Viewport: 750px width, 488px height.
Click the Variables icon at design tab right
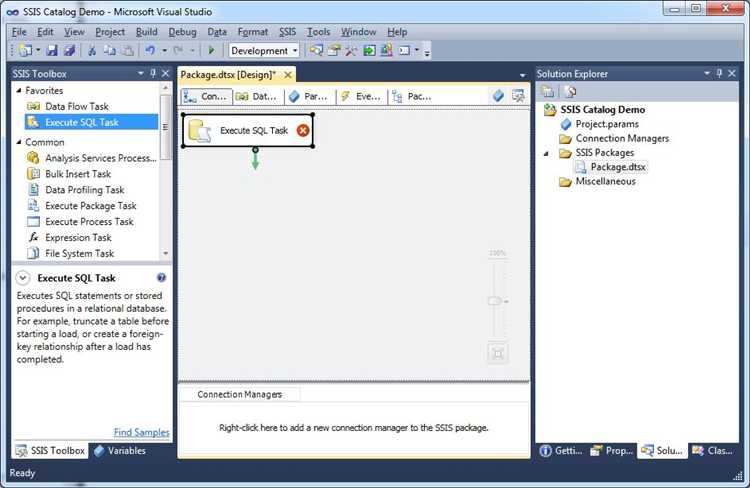[498, 96]
